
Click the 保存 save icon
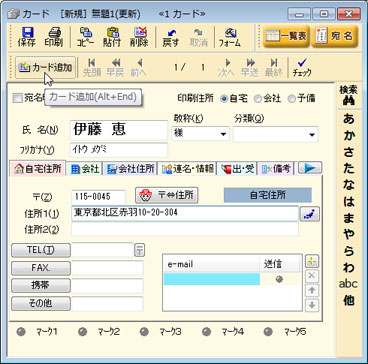[27, 37]
